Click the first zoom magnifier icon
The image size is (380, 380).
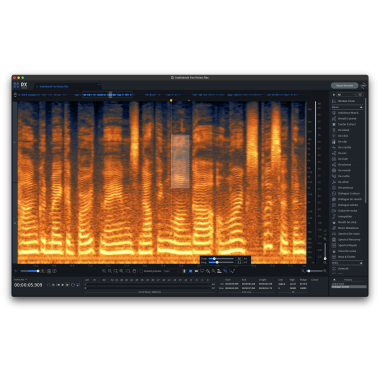tap(104, 271)
